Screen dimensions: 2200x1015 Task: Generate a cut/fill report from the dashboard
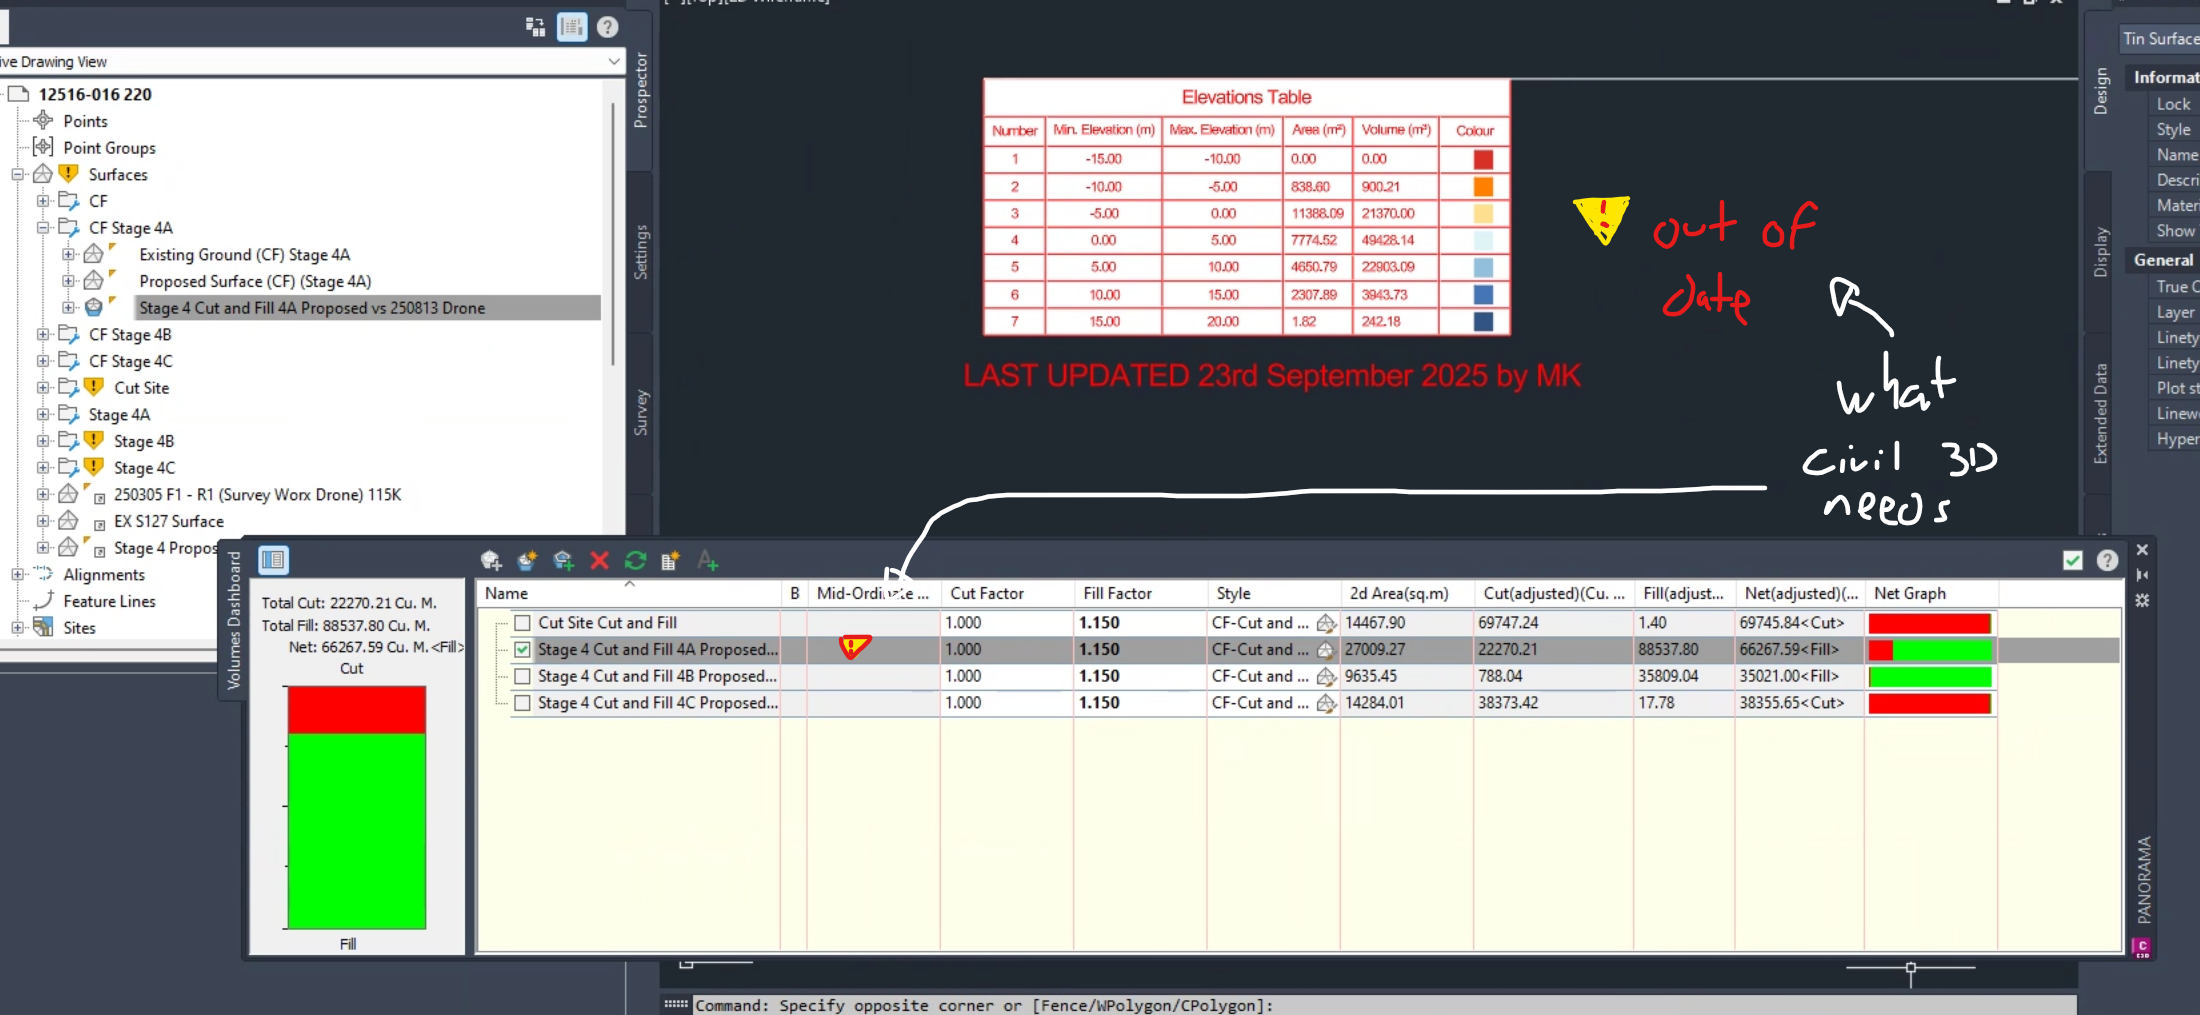coord(670,561)
